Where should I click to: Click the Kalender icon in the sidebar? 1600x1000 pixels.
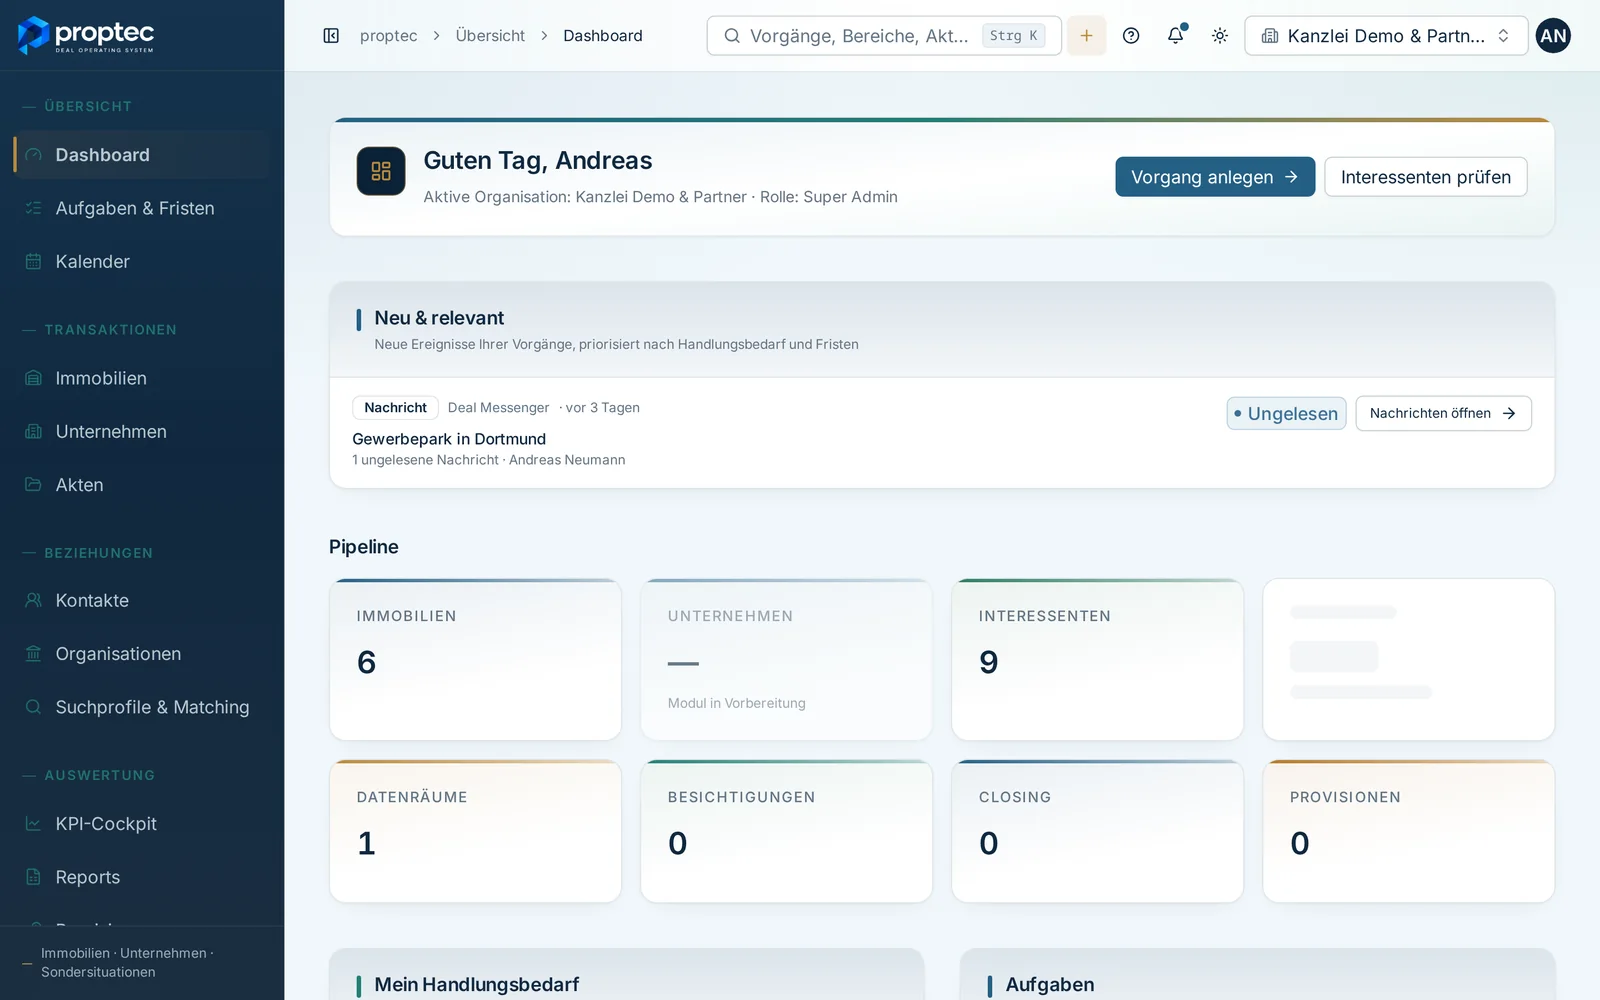tap(33, 261)
